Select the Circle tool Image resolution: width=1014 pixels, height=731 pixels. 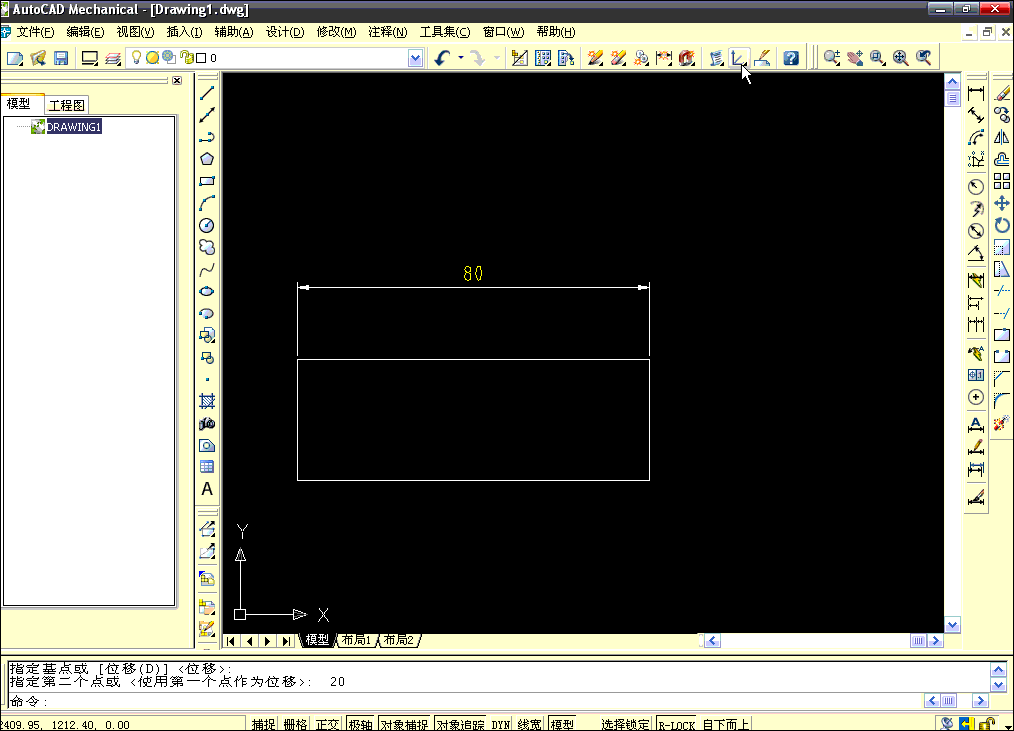pos(207,225)
